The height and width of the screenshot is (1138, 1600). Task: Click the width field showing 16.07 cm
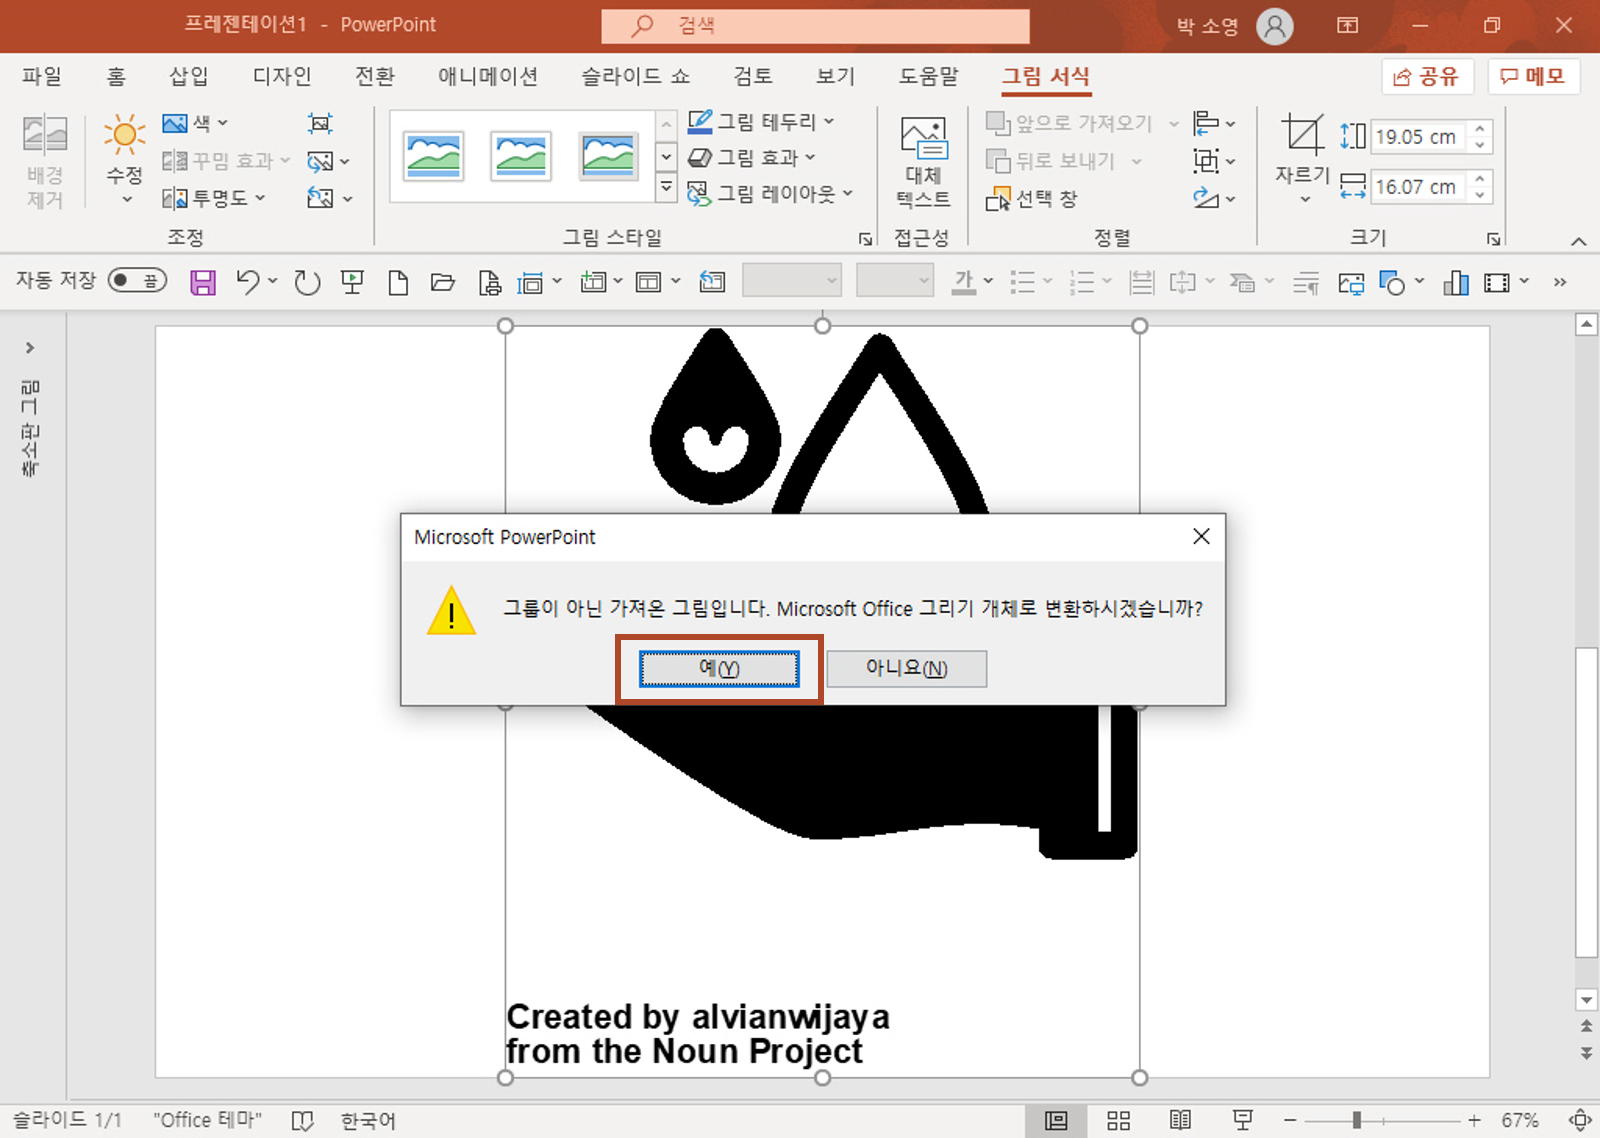point(1418,187)
